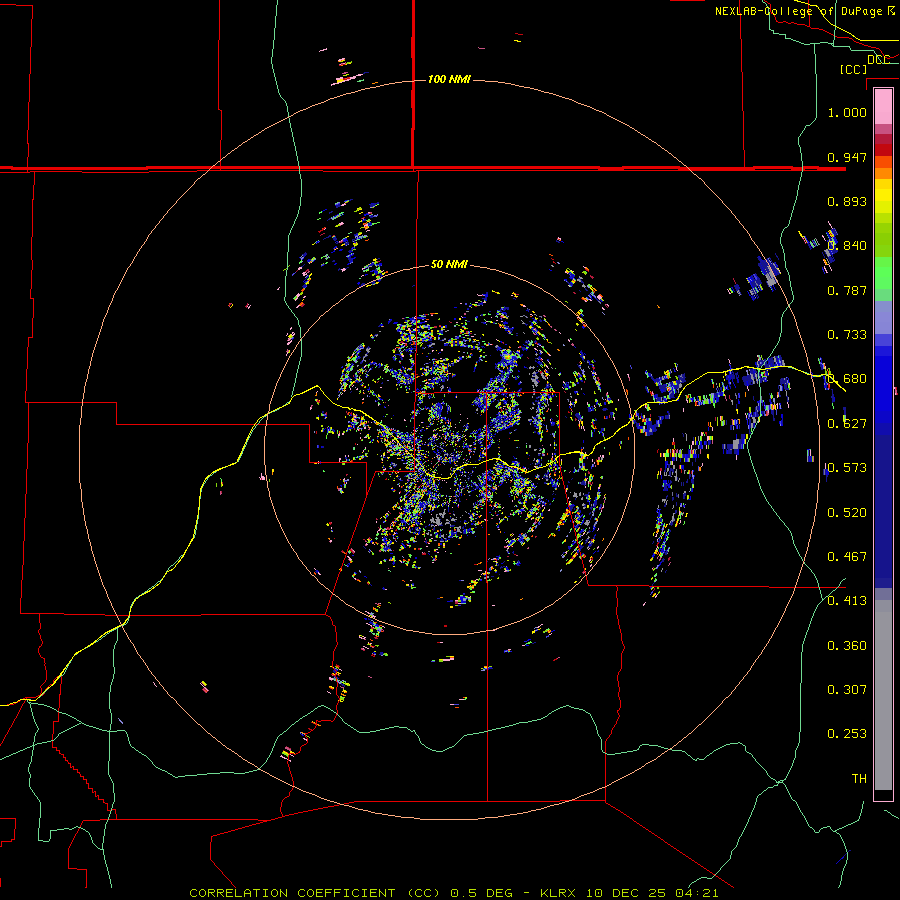Viewport: 900px width, 900px height.
Task: Select the 0.680 legend value
Action: point(847,379)
